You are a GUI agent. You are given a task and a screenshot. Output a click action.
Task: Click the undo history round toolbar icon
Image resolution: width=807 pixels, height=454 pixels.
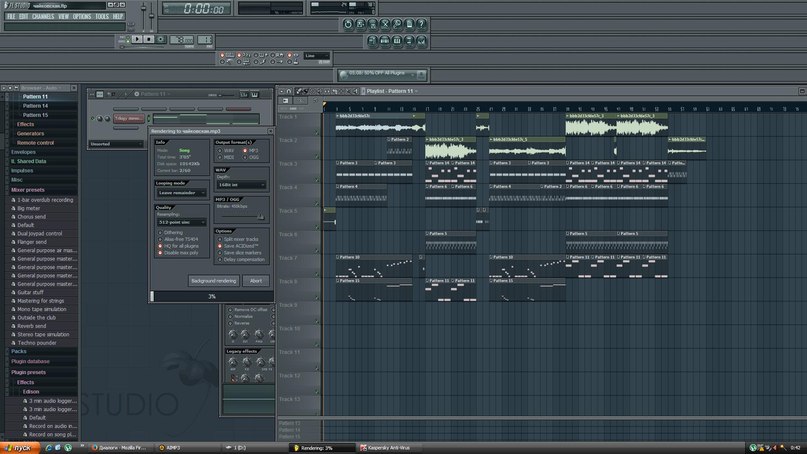click(x=348, y=24)
